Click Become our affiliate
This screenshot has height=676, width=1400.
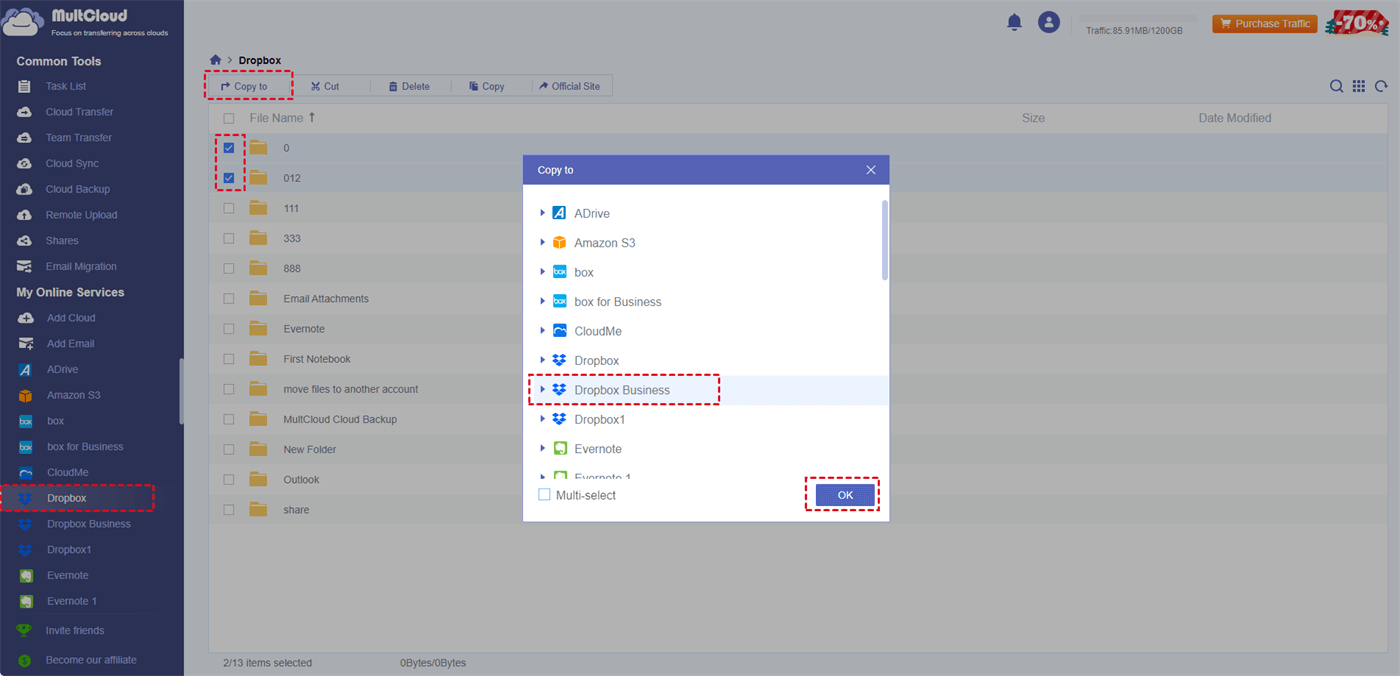click(x=91, y=660)
